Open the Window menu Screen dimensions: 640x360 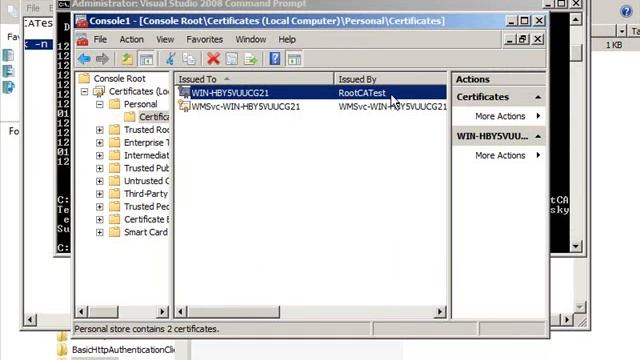click(x=251, y=40)
